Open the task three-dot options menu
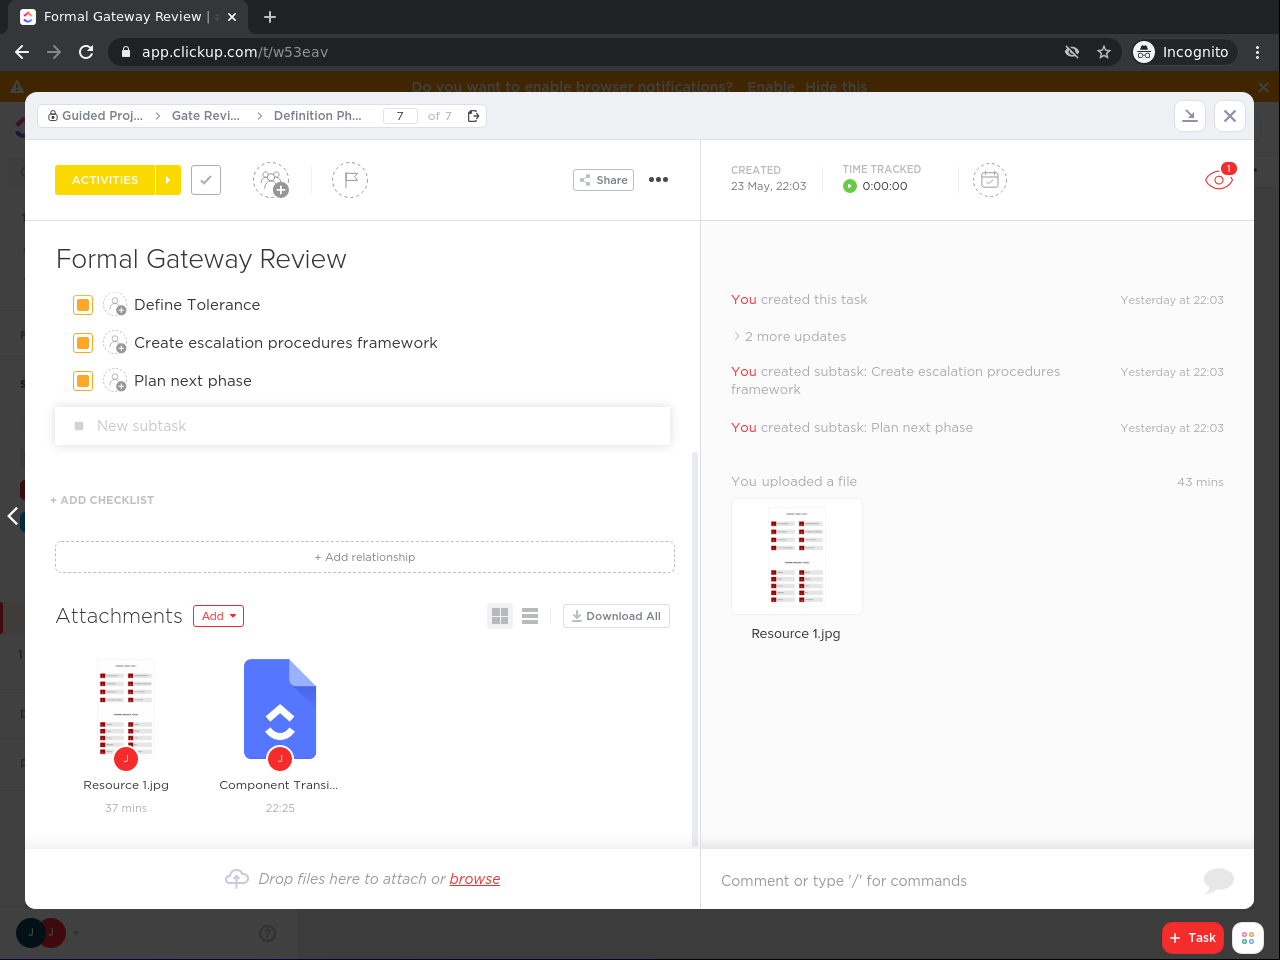 [x=658, y=180]
